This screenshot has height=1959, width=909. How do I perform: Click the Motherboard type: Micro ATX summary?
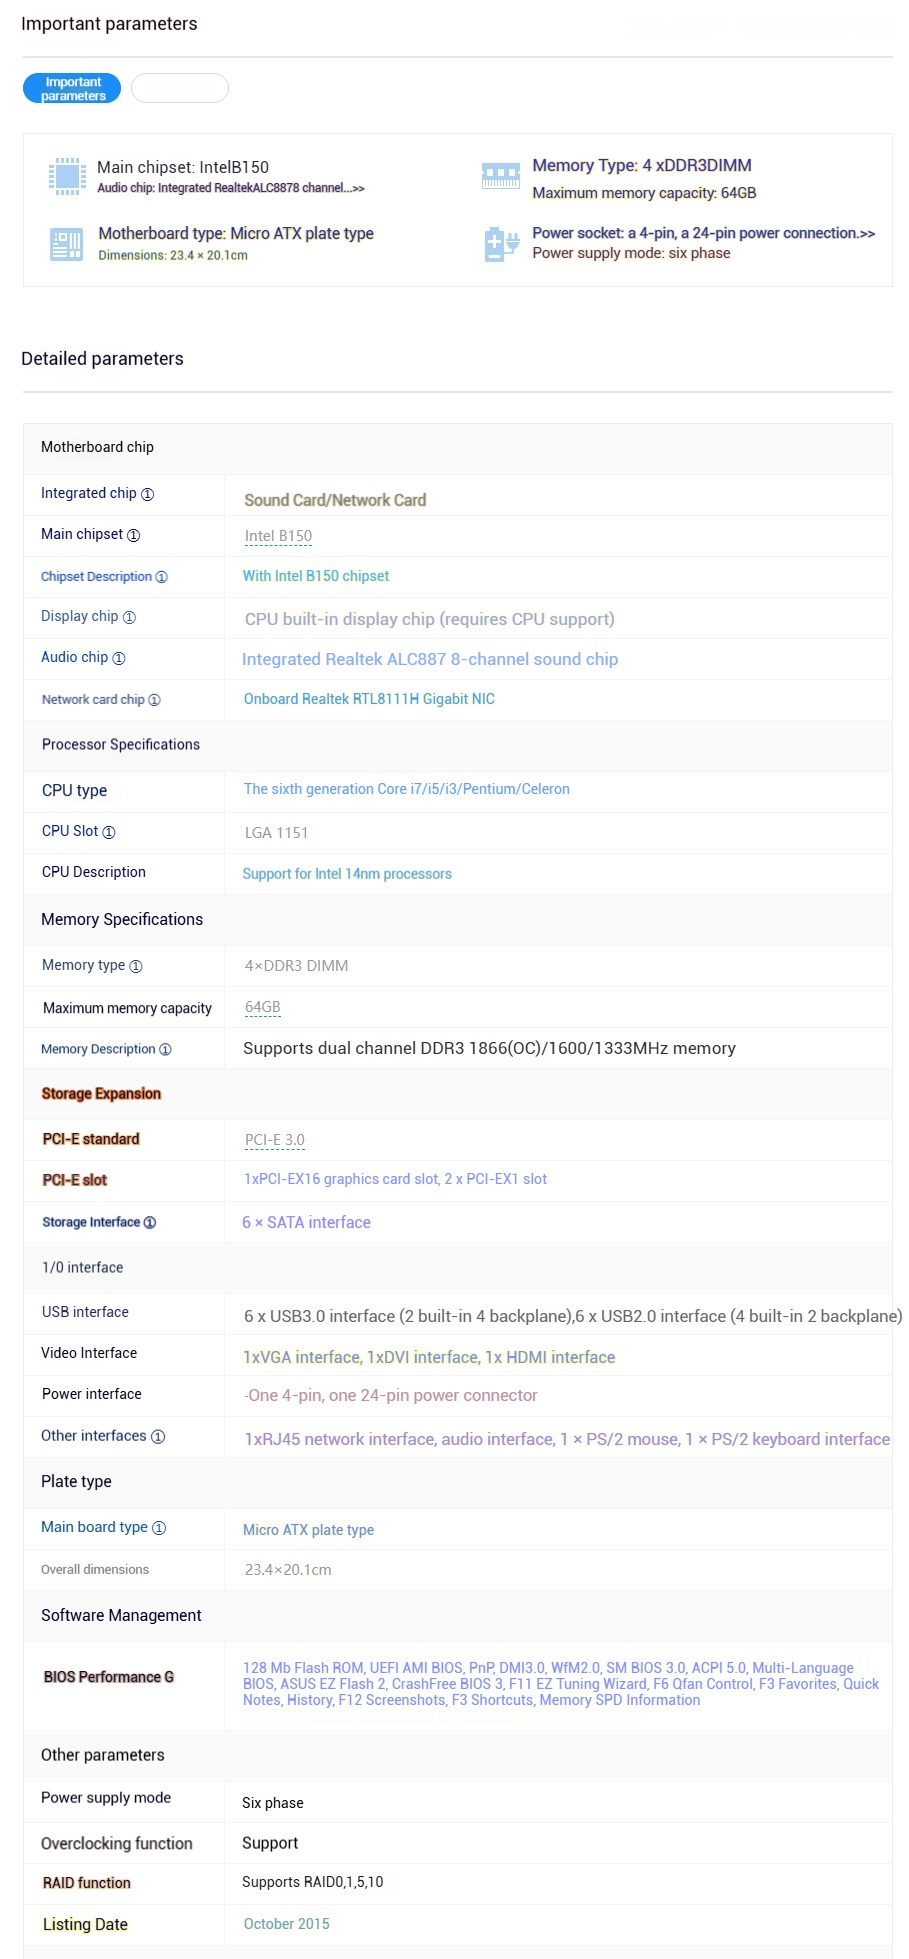(236, 233)
